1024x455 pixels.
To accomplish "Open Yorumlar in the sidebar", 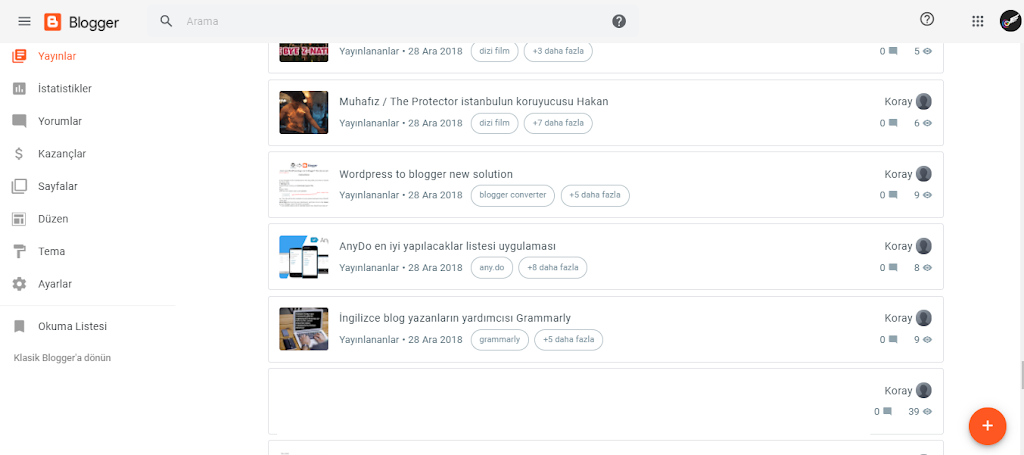I will pos(60,121).
